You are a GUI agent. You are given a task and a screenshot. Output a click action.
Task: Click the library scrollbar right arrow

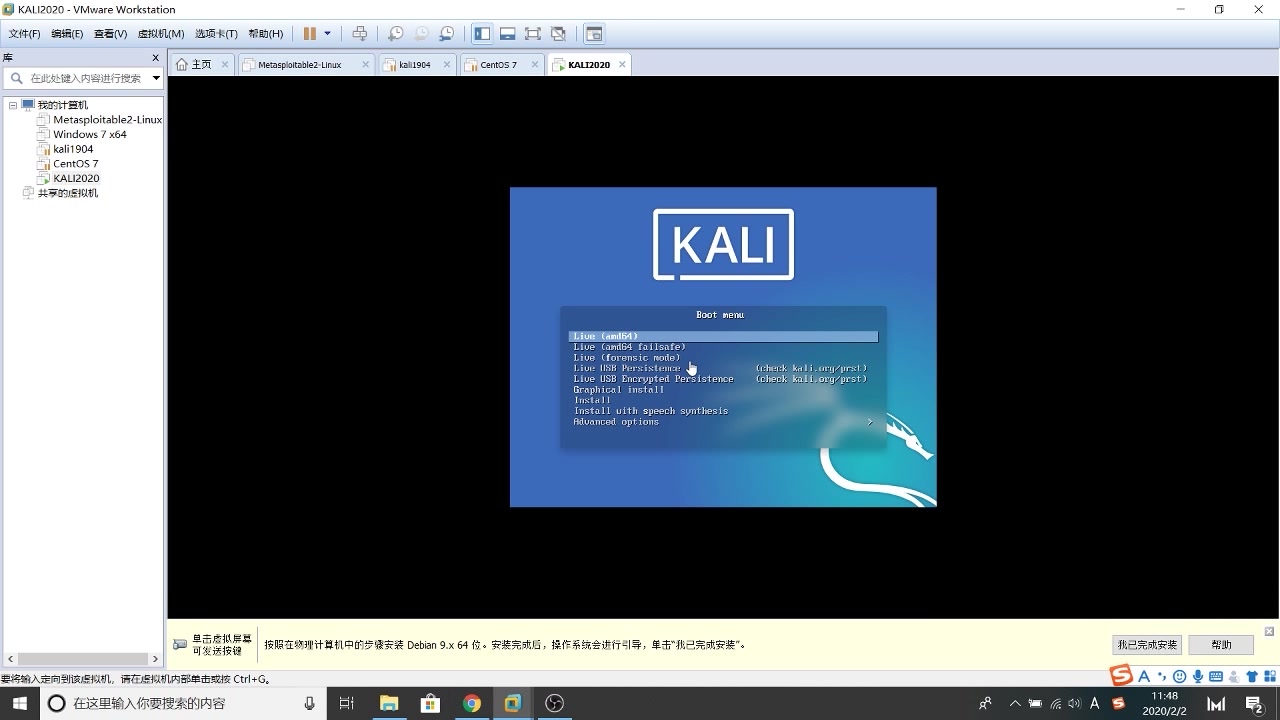point(155,659)
